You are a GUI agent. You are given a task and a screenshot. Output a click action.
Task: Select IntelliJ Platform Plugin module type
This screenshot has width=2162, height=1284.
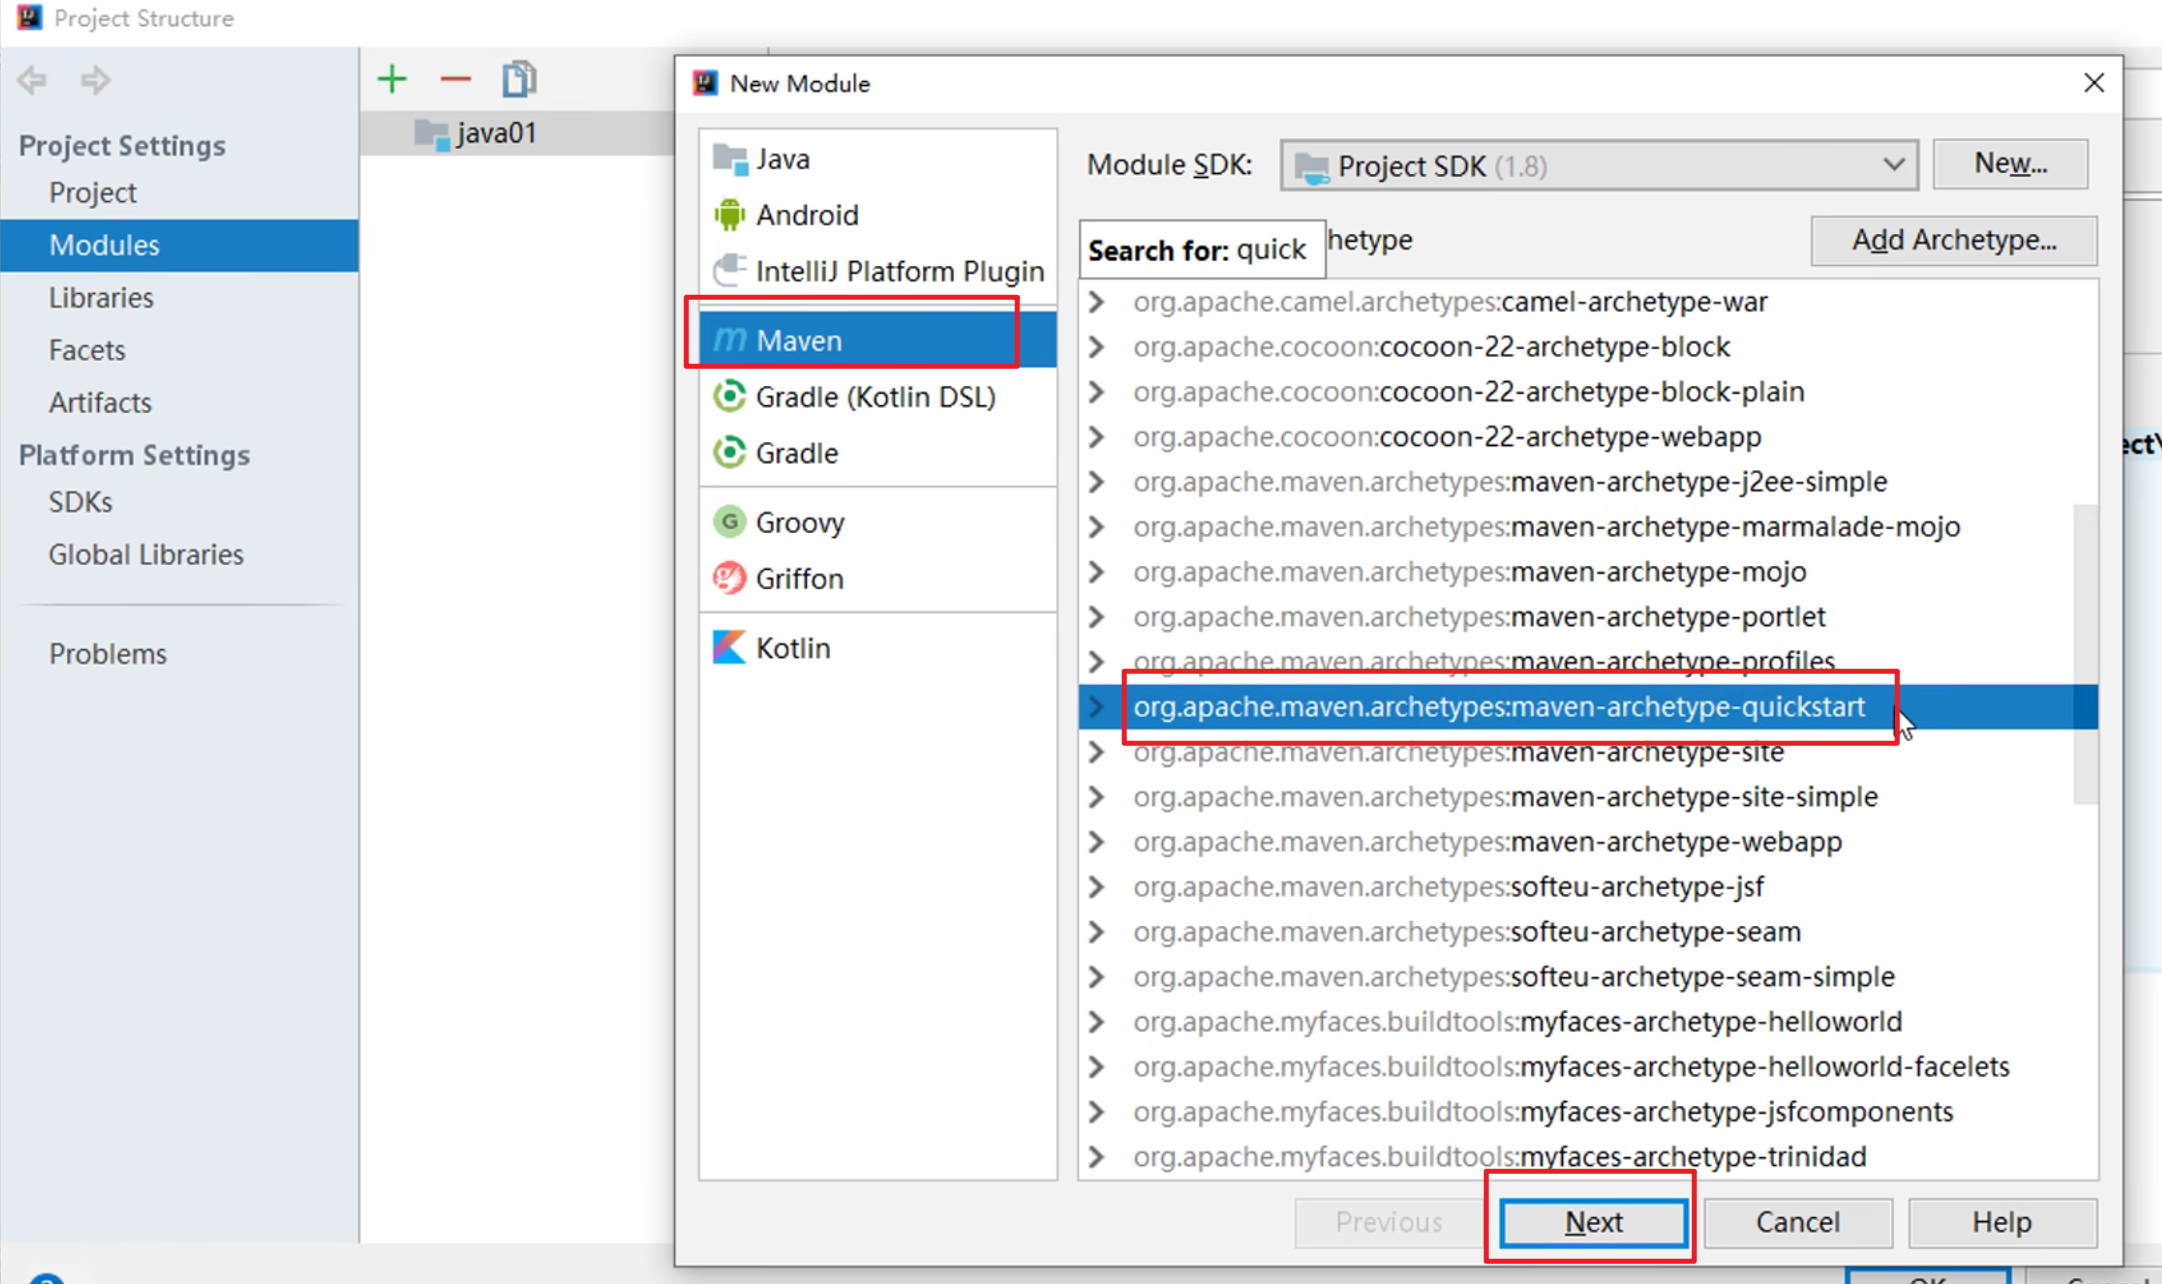[x=898, y=271]
